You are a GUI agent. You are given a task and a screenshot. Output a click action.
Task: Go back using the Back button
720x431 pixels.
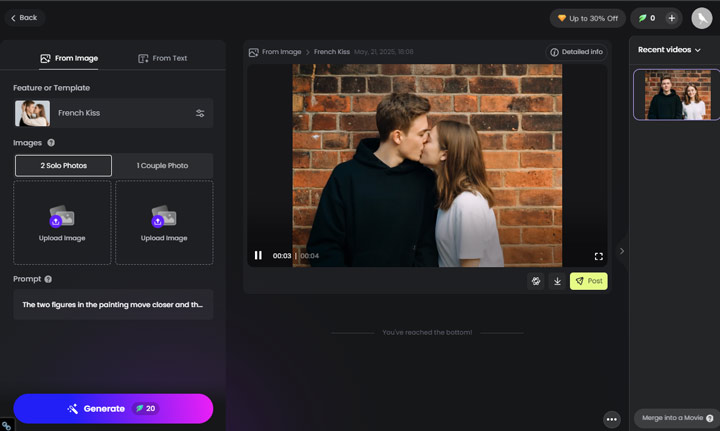click(24, 18)
